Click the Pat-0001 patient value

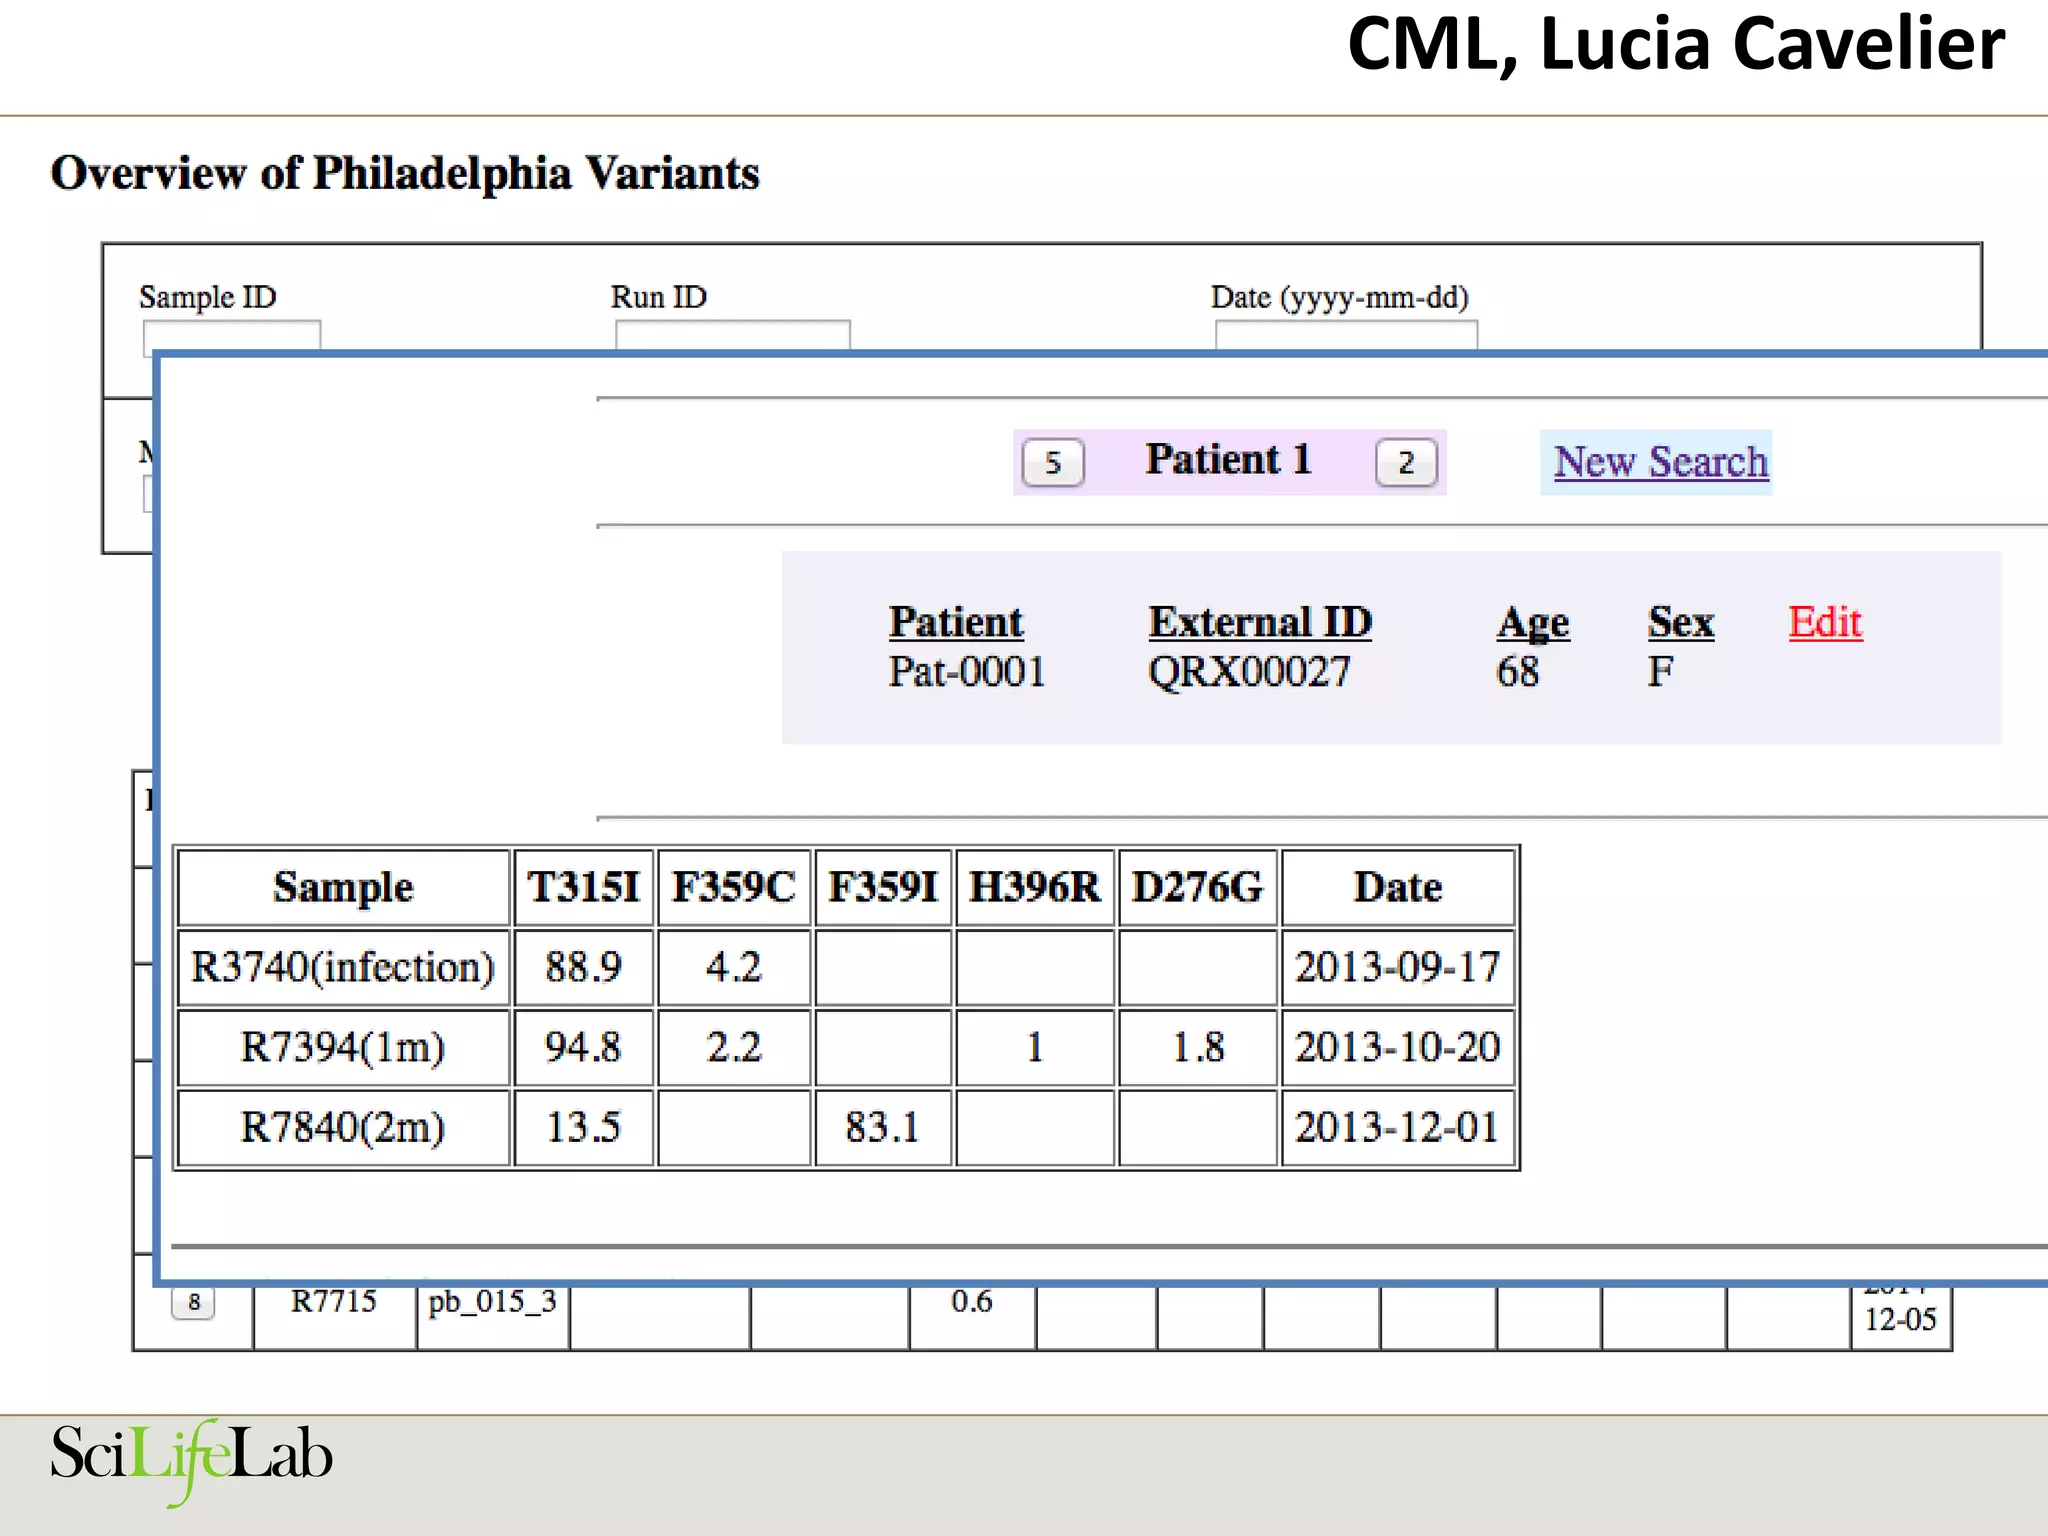pyautogui.click(x=967, y=672)
